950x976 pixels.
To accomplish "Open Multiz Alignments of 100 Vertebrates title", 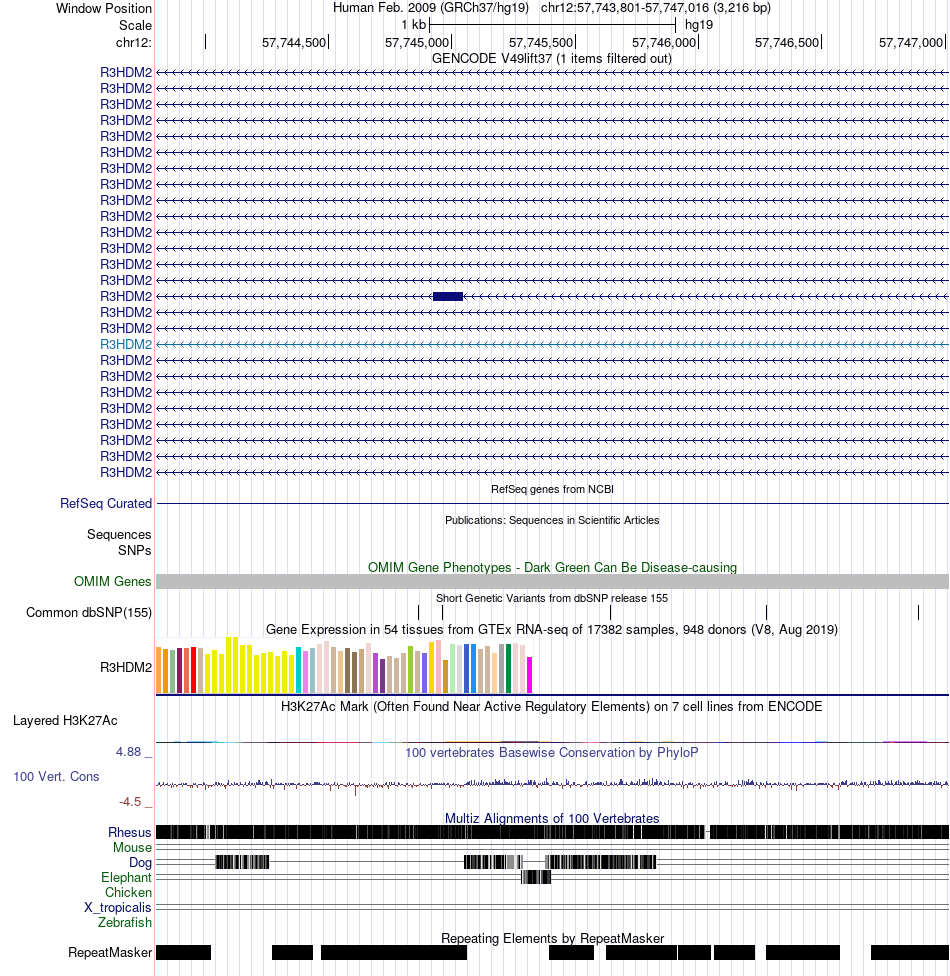I will tap(552, 819).
